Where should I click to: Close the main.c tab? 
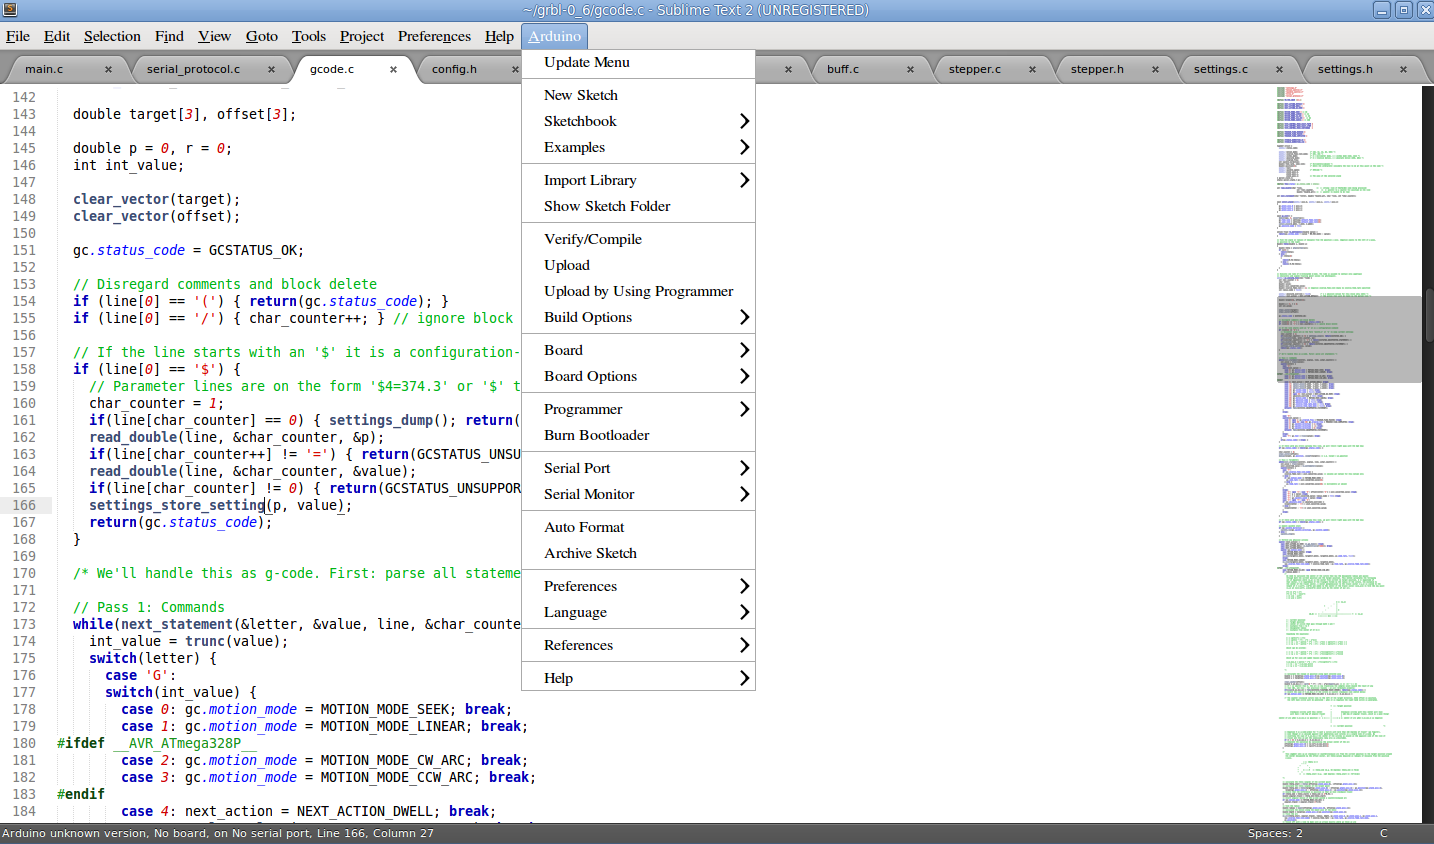pyautogui.click(x=108, y=70)
